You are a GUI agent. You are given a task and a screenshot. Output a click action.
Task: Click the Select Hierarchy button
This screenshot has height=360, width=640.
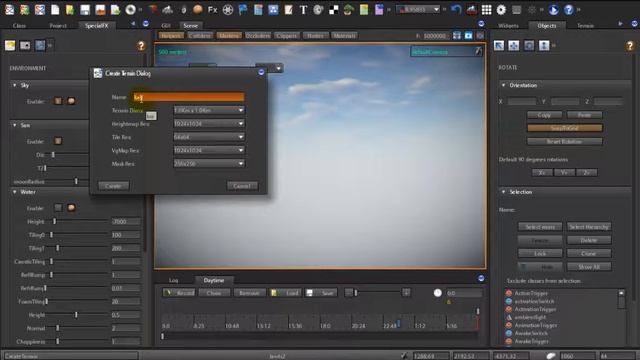tap(589, 227)
